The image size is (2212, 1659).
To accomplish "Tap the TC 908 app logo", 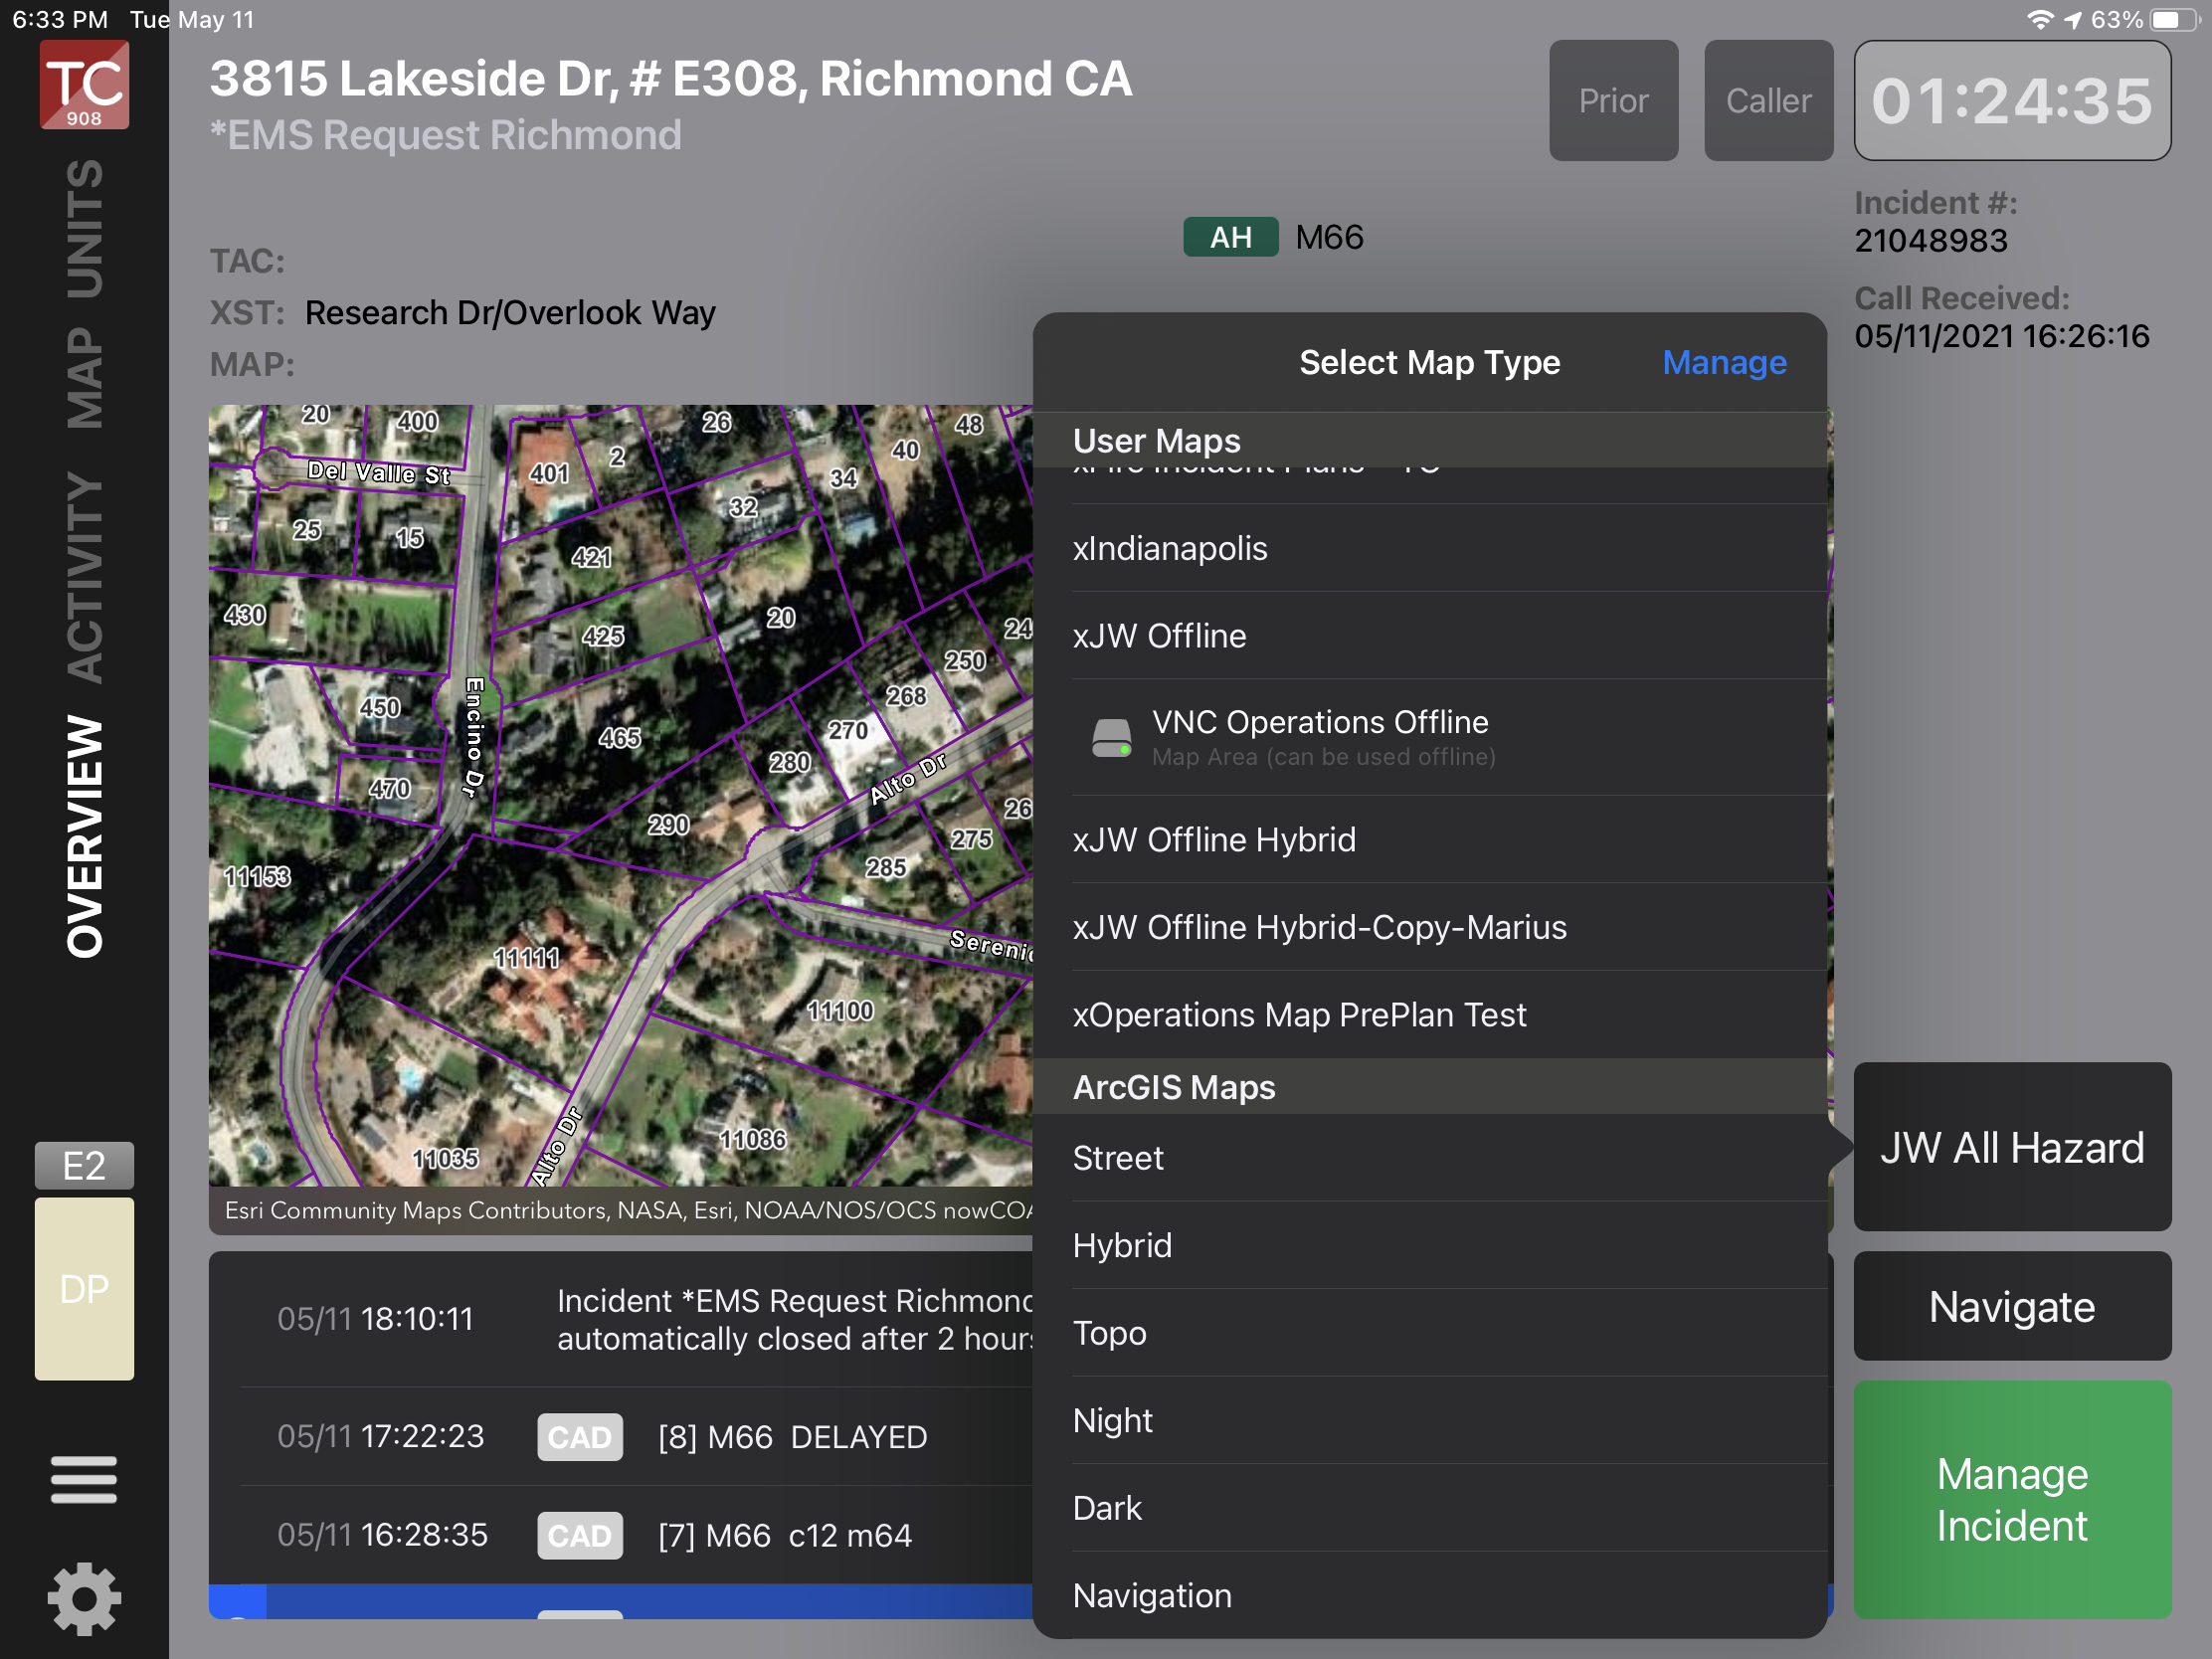I will coord(84,85).
